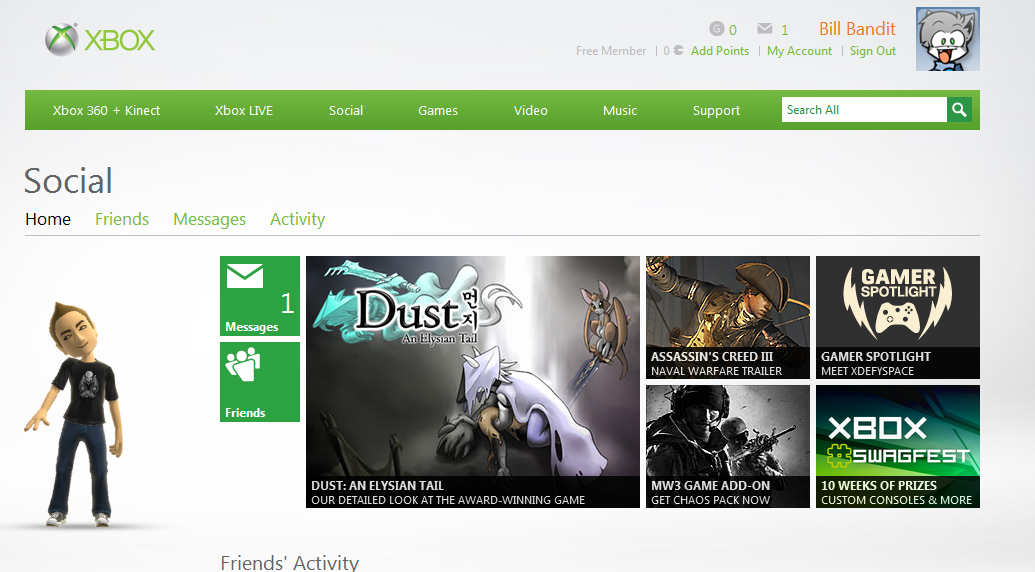Viewport: 1035px width, 572px height.
Task: Click the search magnifier button
Action: [959, 110]
